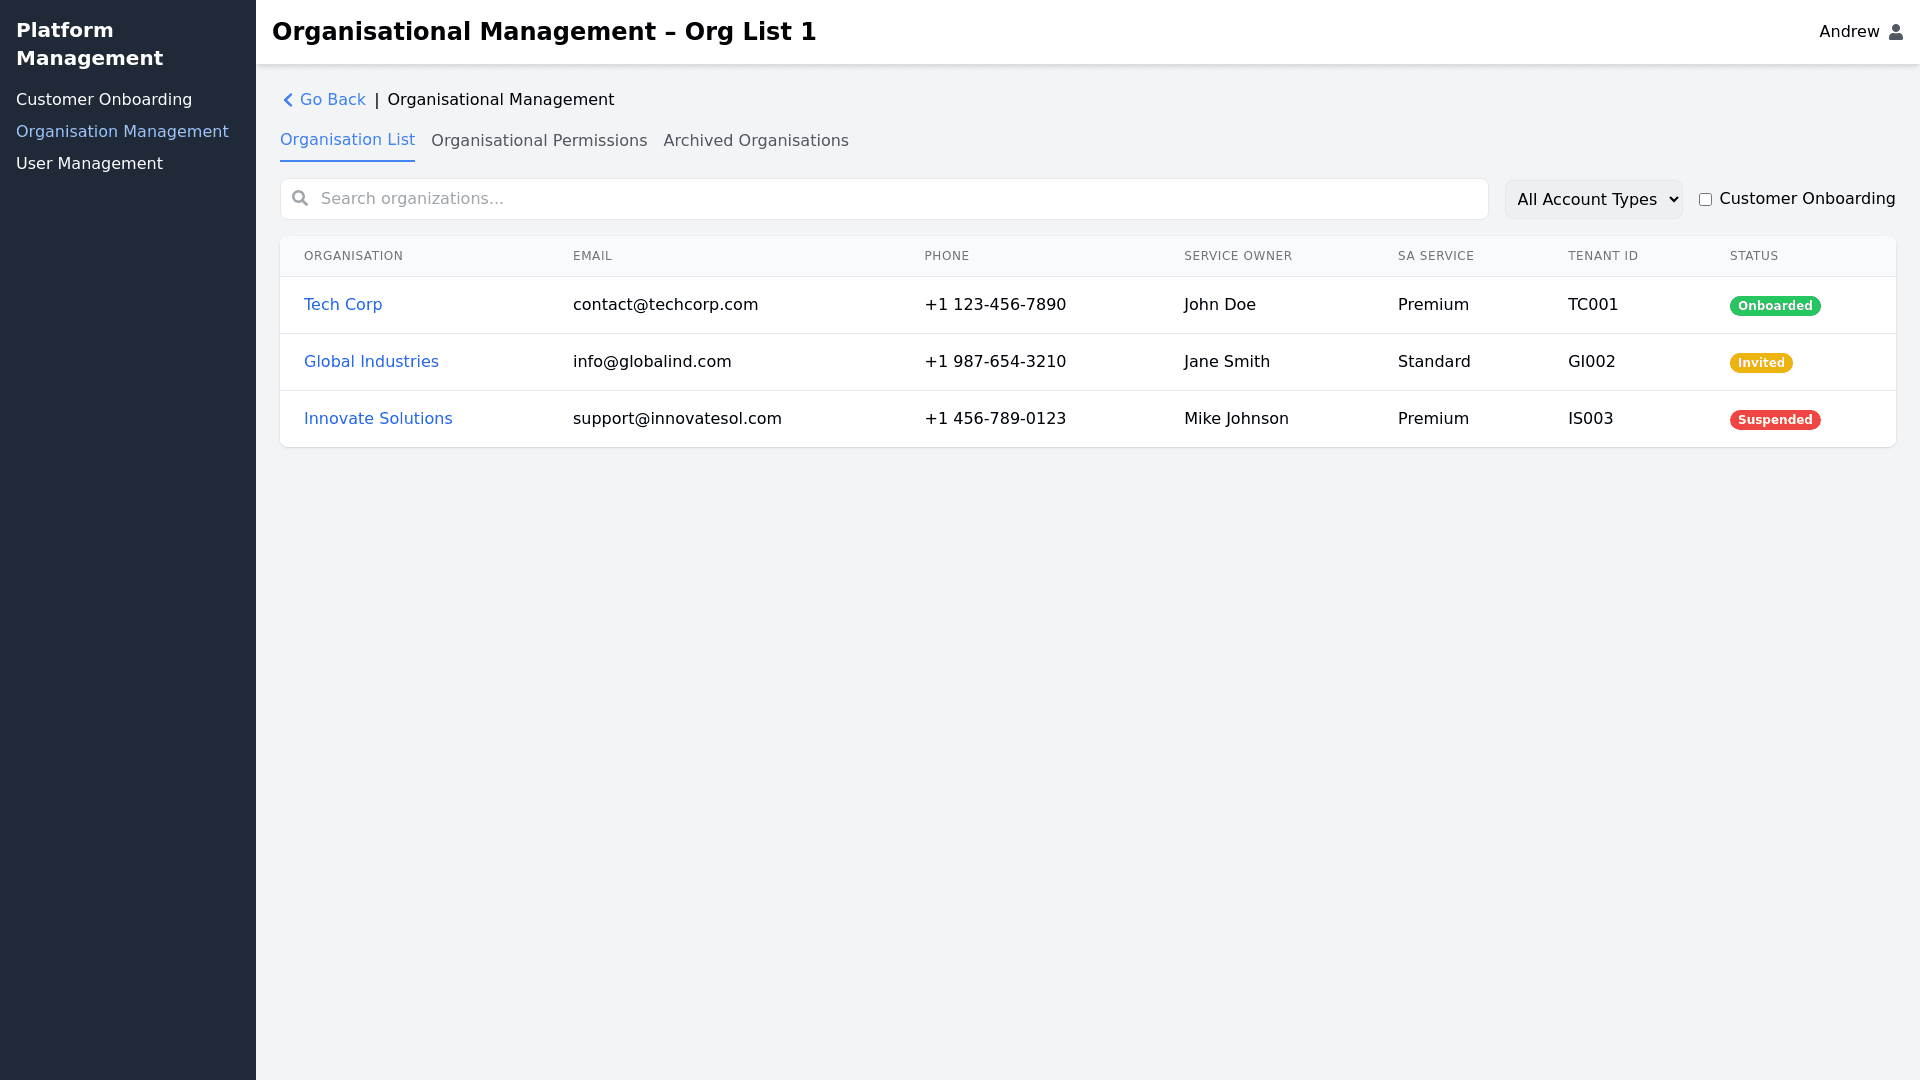
Task: Select the Organisation List tab
Action: [x=347, y=140]
